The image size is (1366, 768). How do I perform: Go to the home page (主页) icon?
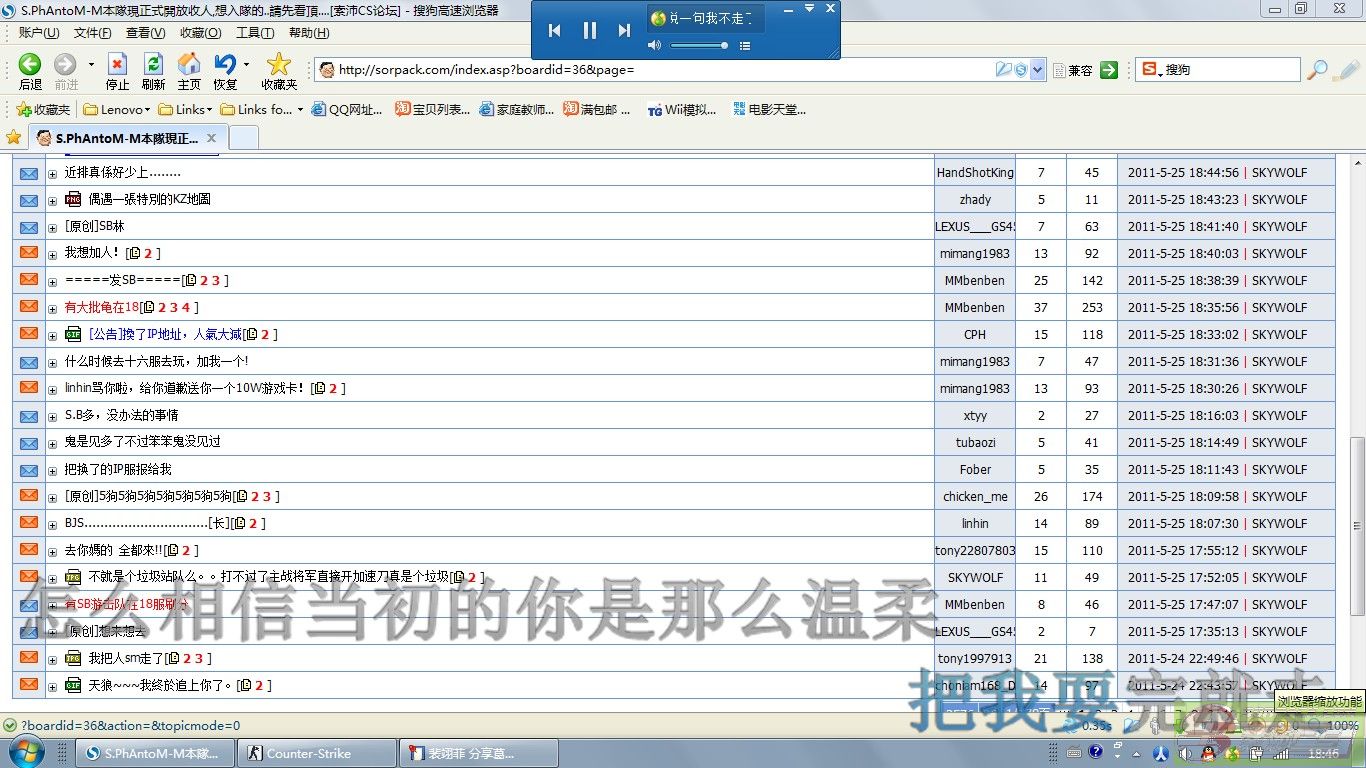pos(189,66)
